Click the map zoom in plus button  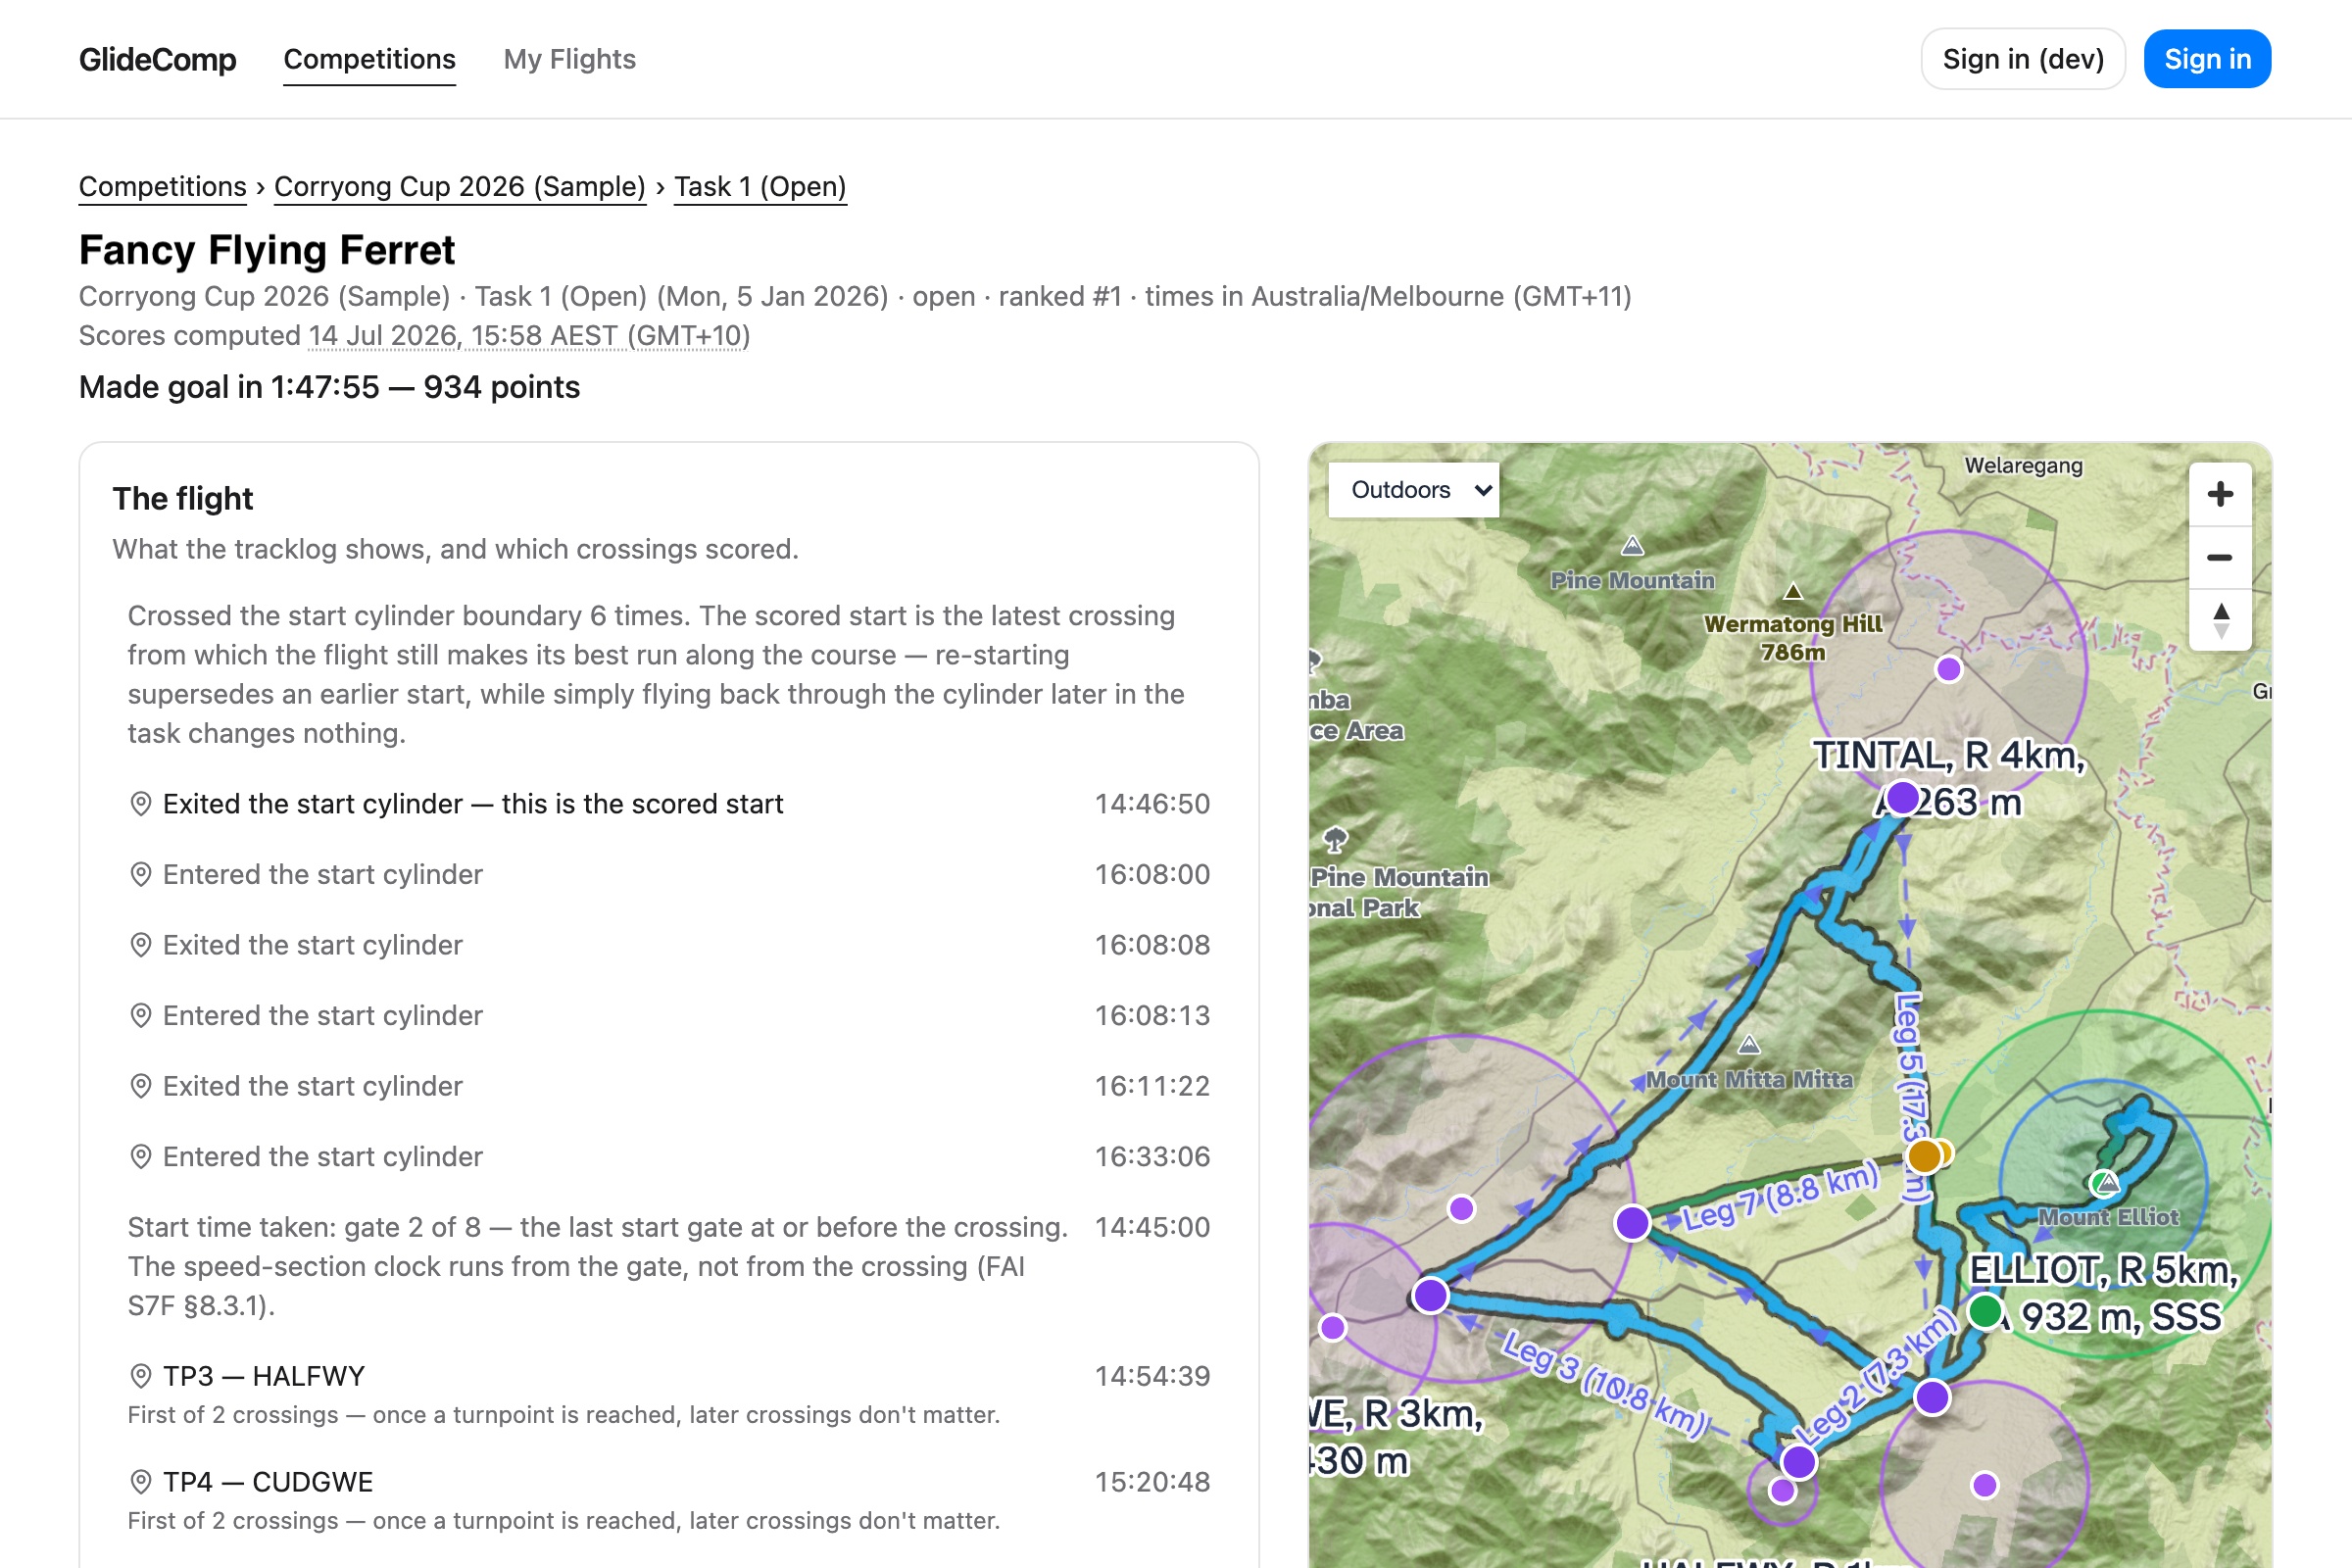pyautogui.click(x=2220, y=494)
